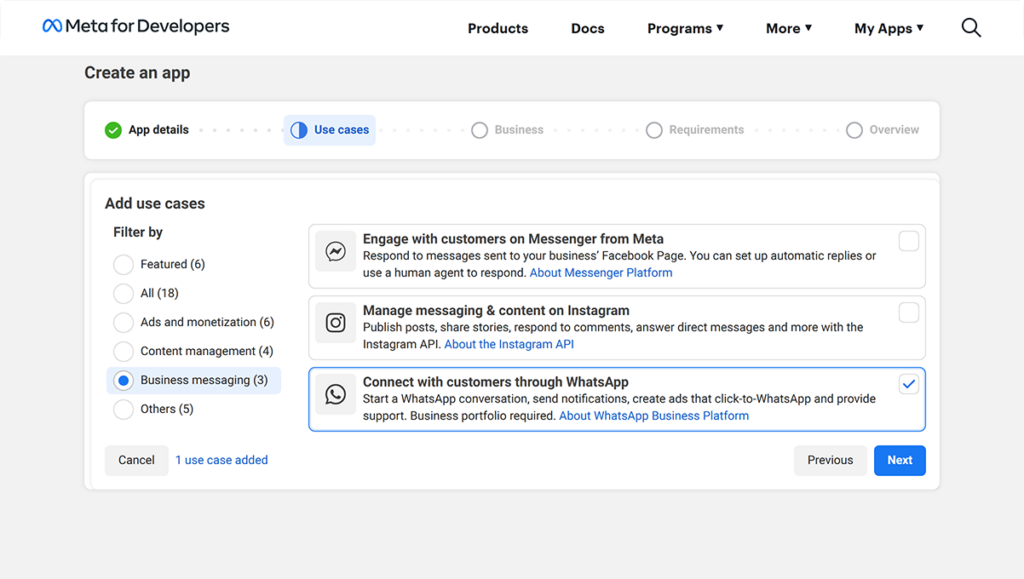
Task: Open search with the magnifying glass icon
Action: tap(971, 28)
